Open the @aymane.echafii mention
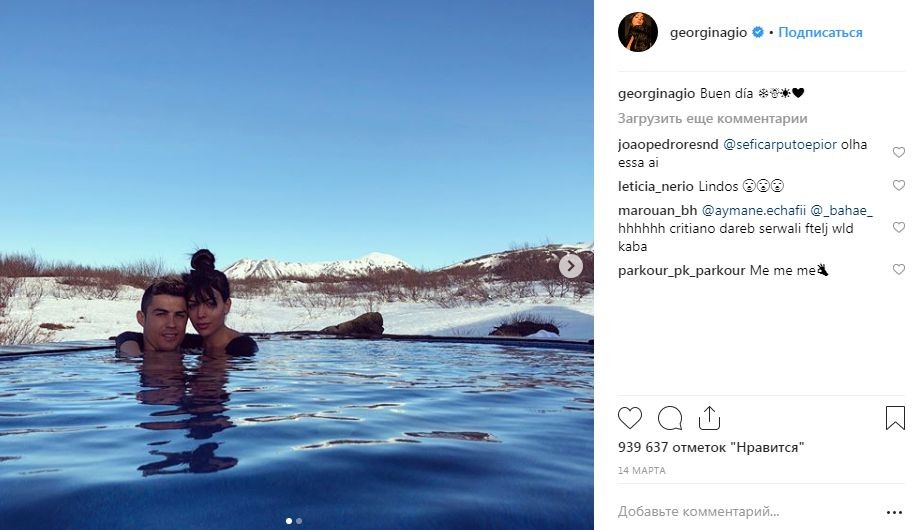The width and height of the screenshot is (913, 530). point(753,210)
